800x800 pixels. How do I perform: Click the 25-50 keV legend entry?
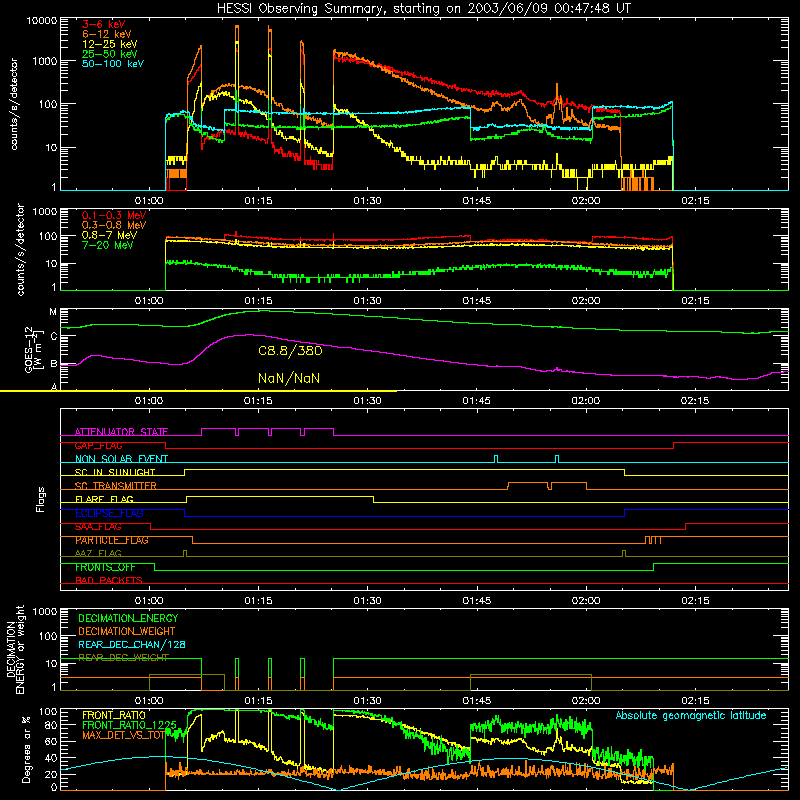(110, 54)
